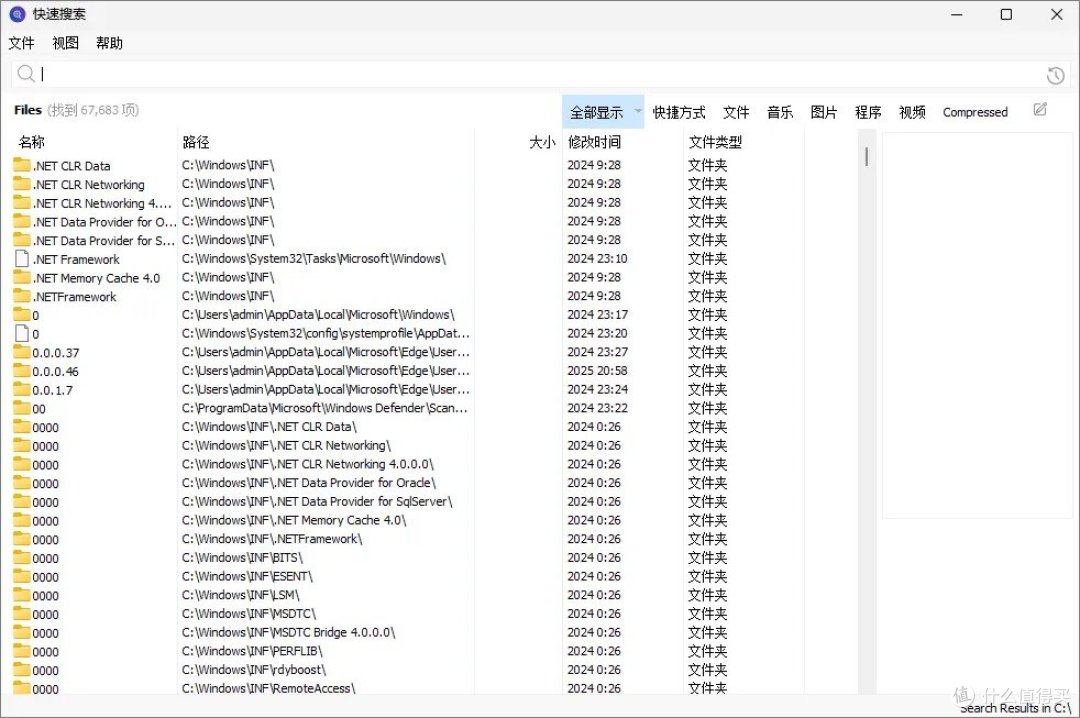Screen dimensions: 1080x718
Task: Click modified time 2024 23:10
Action: tap(597, 258)
